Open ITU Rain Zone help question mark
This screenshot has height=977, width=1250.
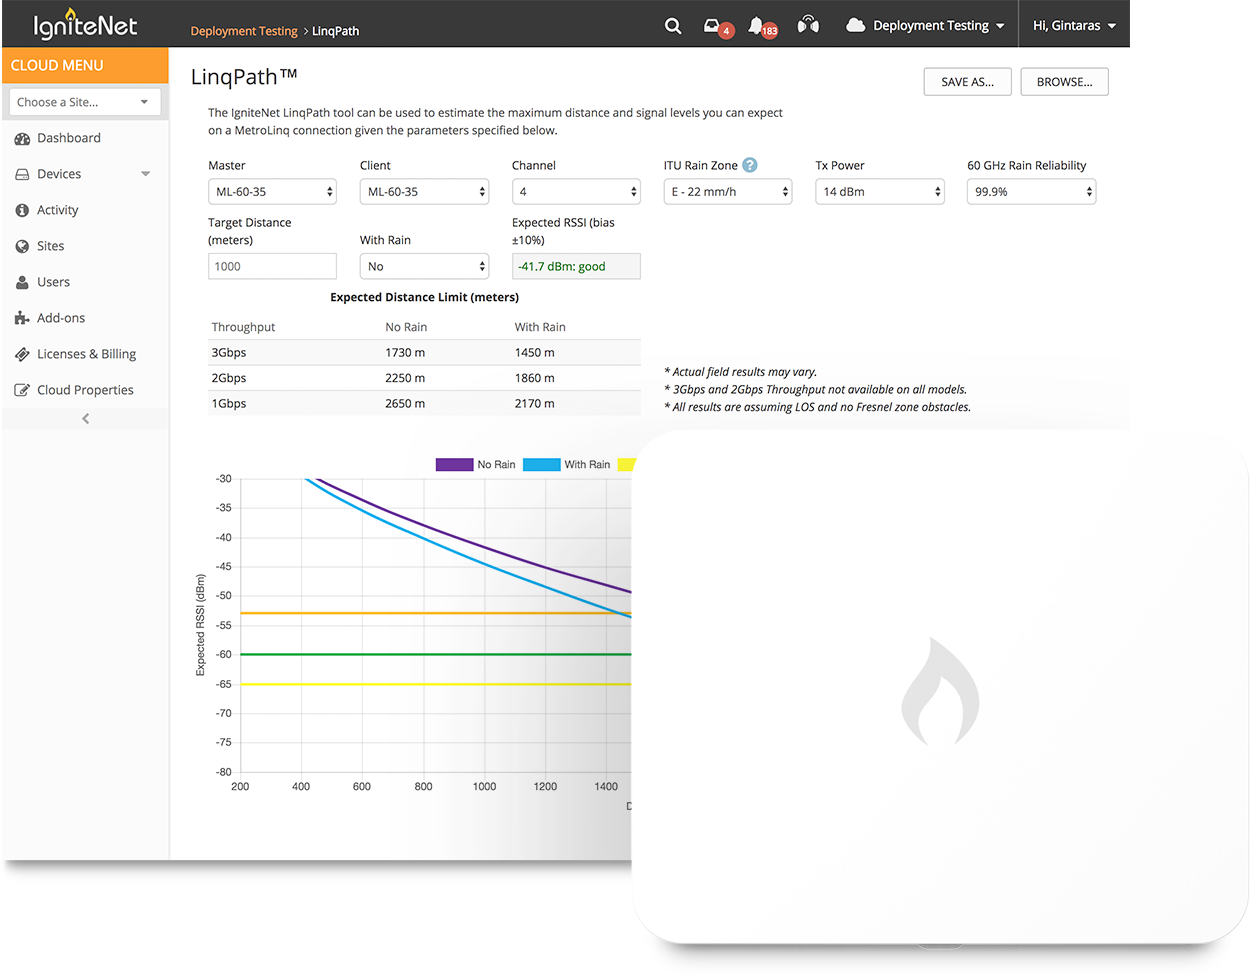pos(750,165)
